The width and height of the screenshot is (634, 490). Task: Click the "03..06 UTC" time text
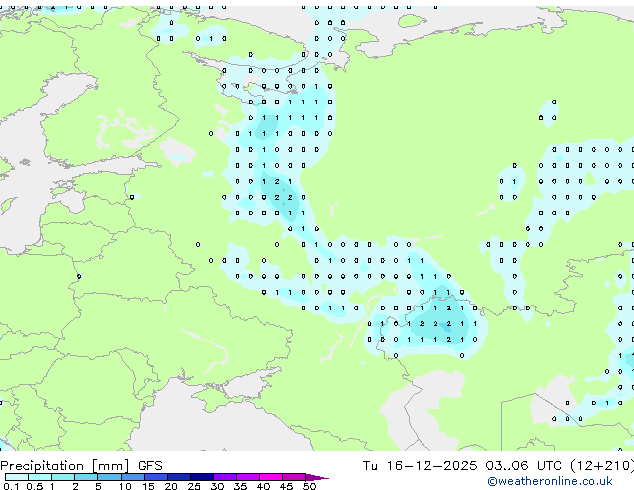524,466
